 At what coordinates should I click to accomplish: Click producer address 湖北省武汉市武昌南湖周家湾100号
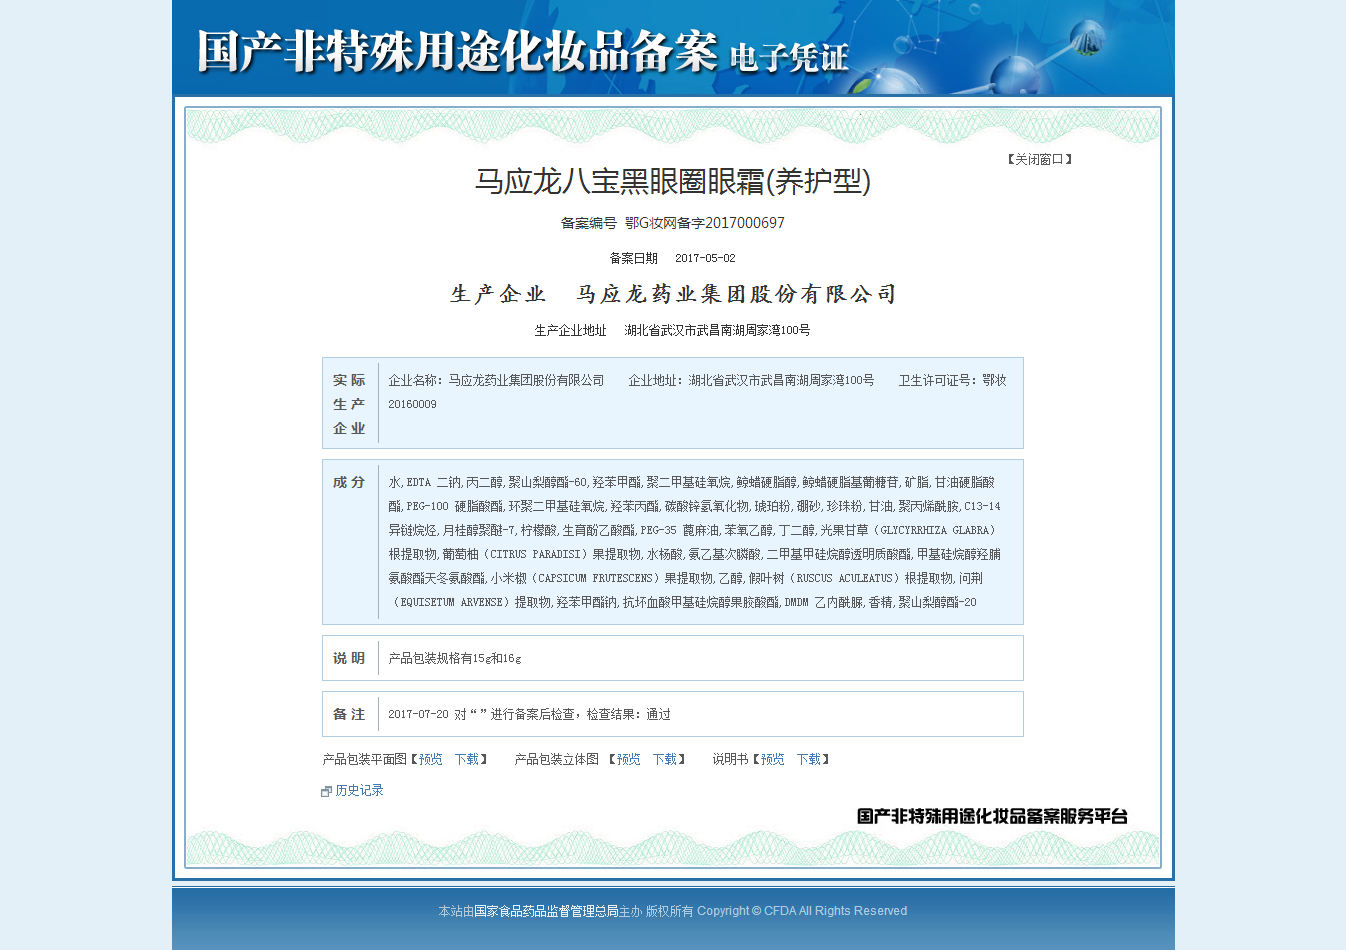pos(717,330)
